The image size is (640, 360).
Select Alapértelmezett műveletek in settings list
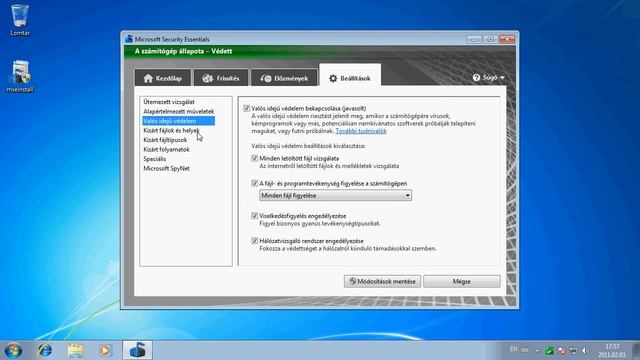coord(178,111)
